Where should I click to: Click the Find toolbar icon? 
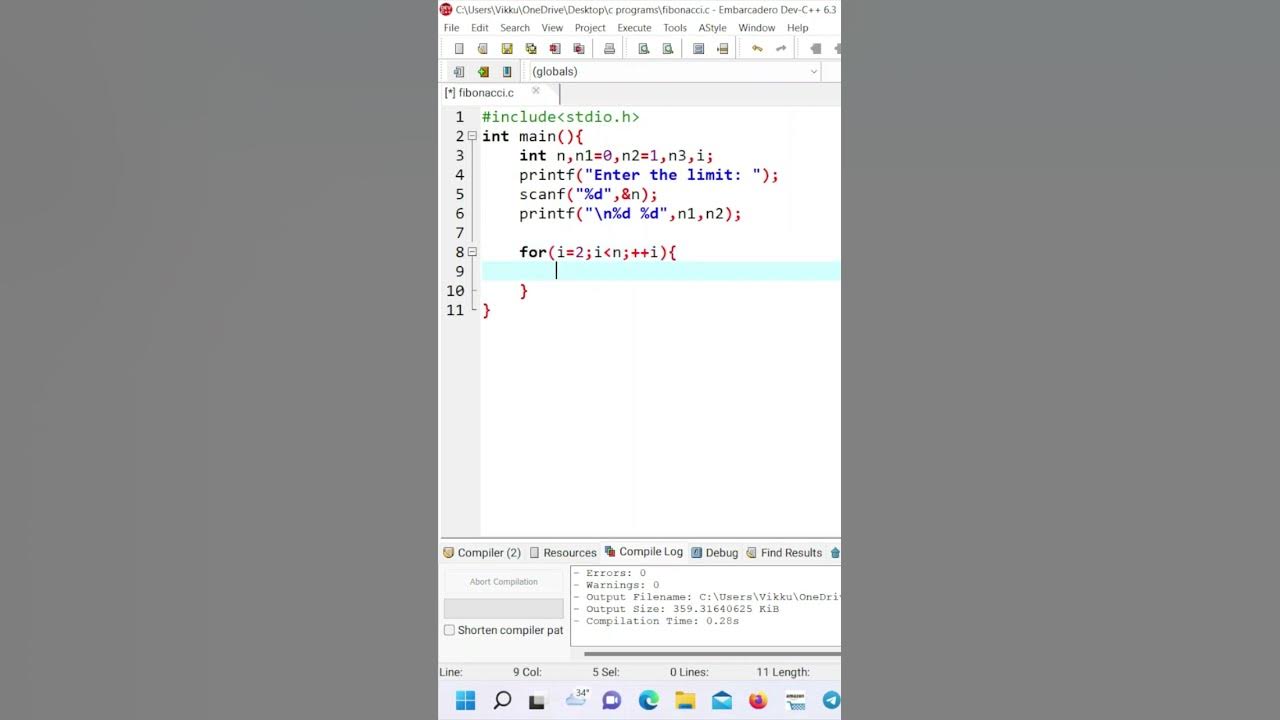(644, 49)
